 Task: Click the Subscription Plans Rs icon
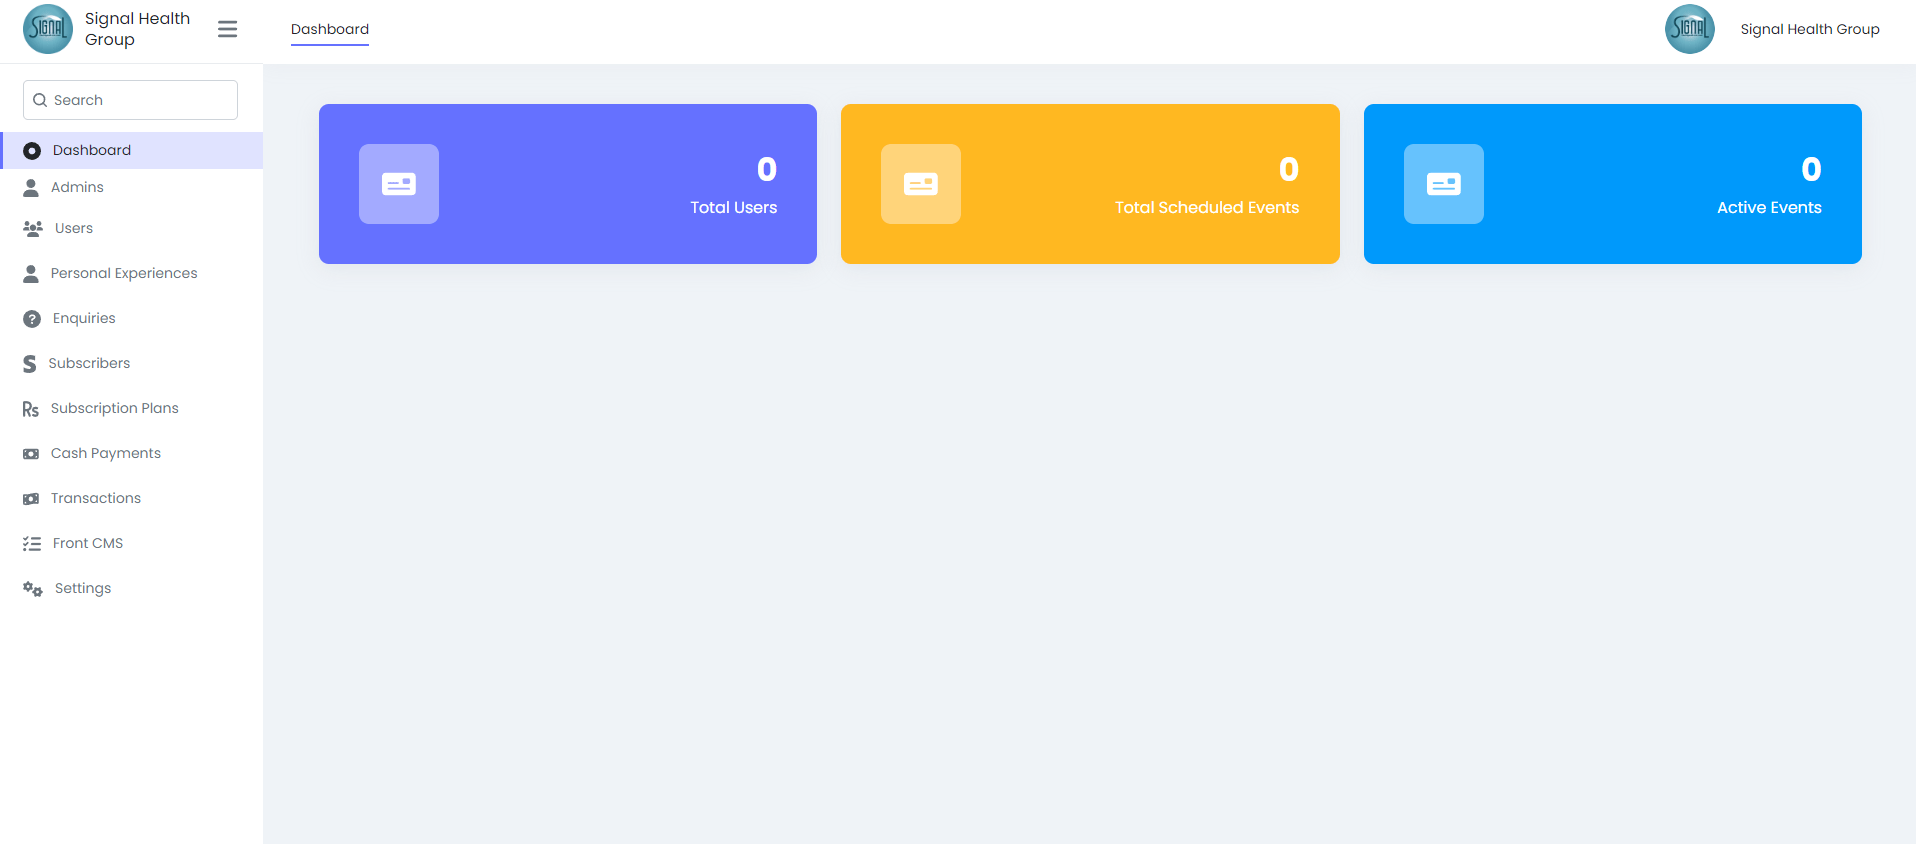click(31, 409)
